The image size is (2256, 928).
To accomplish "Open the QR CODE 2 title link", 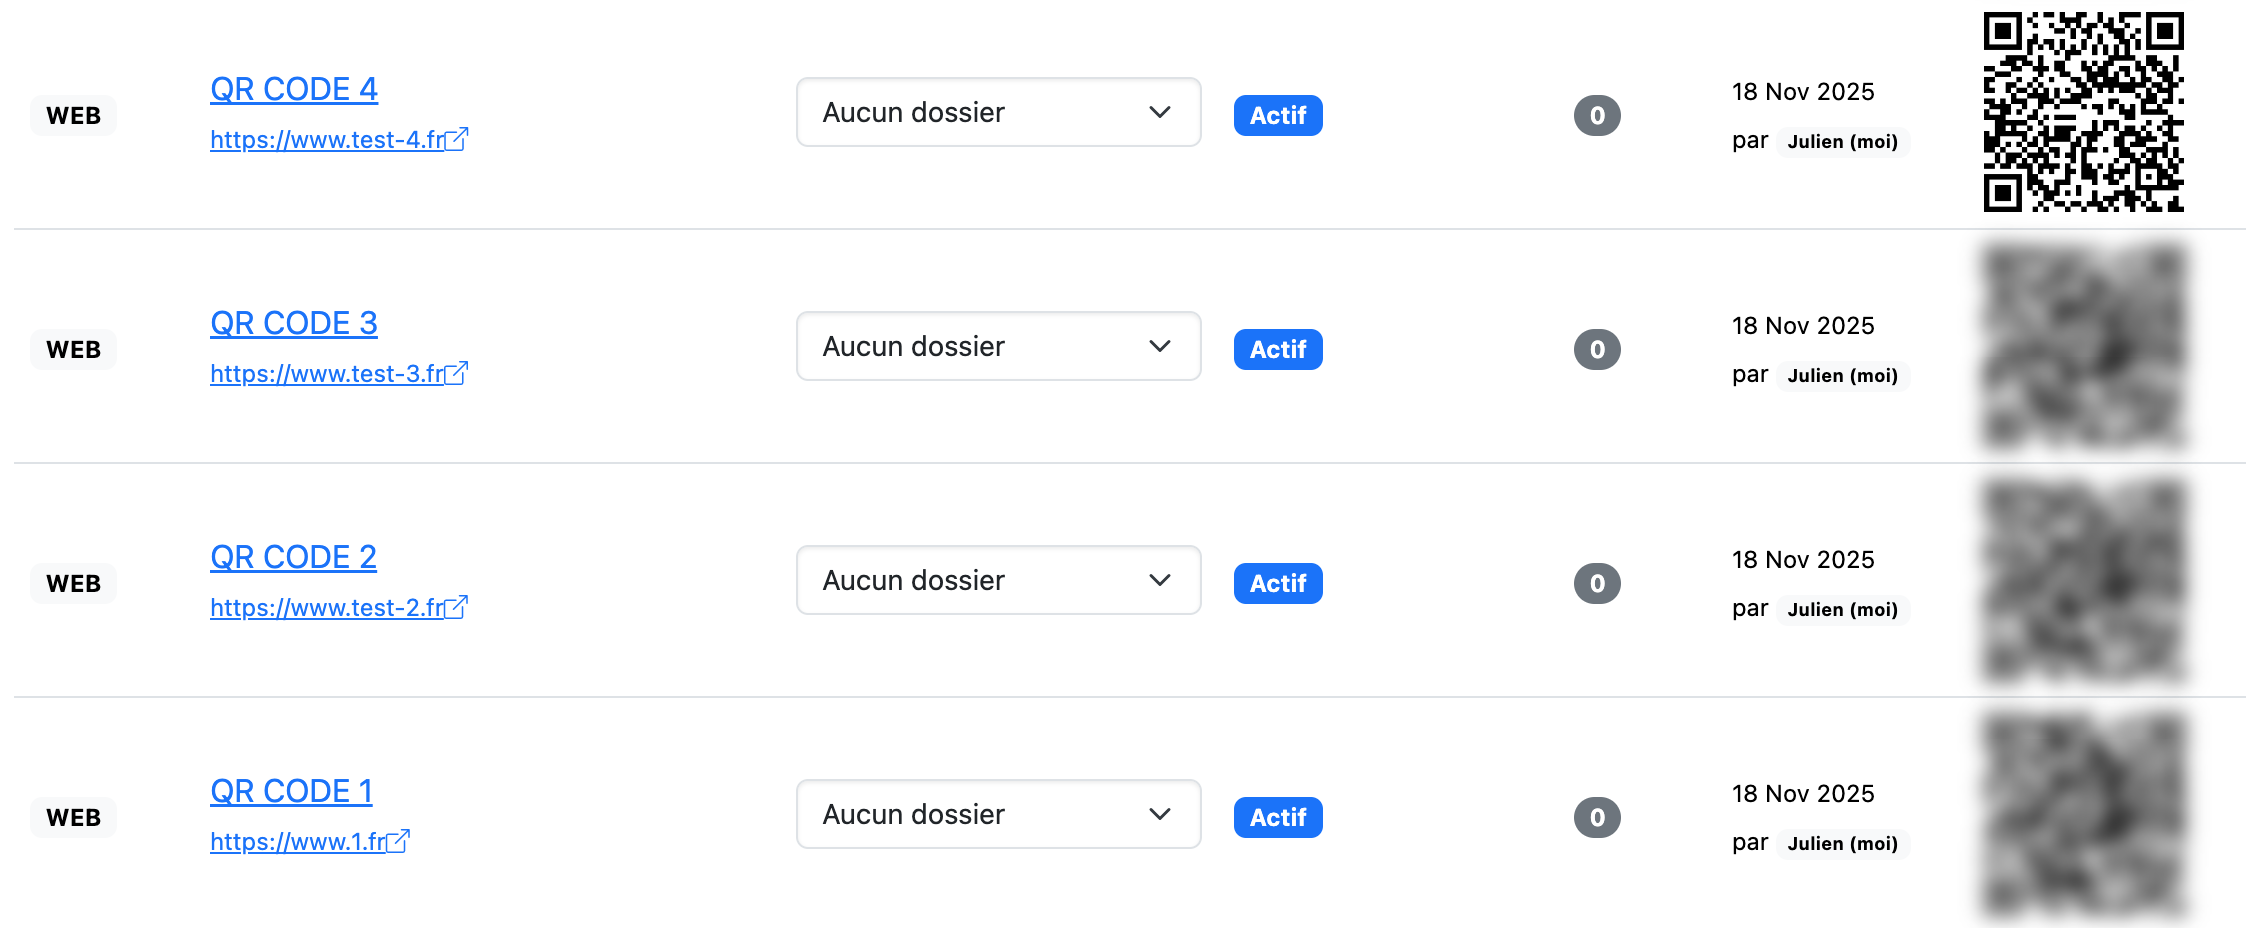I will (x=293, y=557).
